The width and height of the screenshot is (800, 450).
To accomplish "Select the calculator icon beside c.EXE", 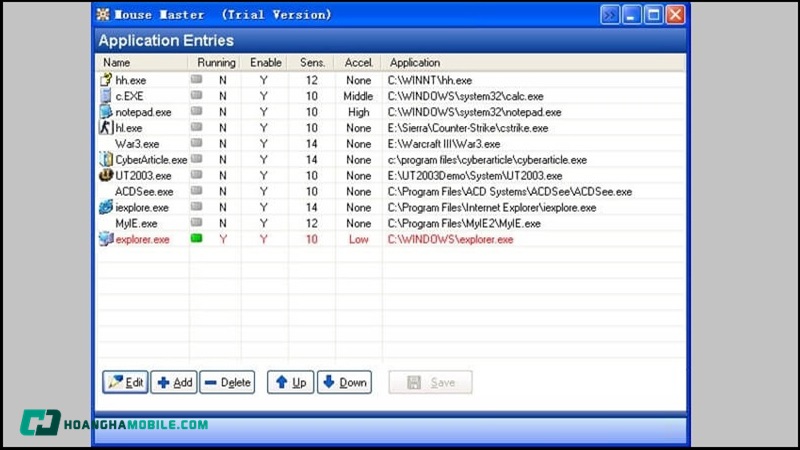I will point(106,96).
